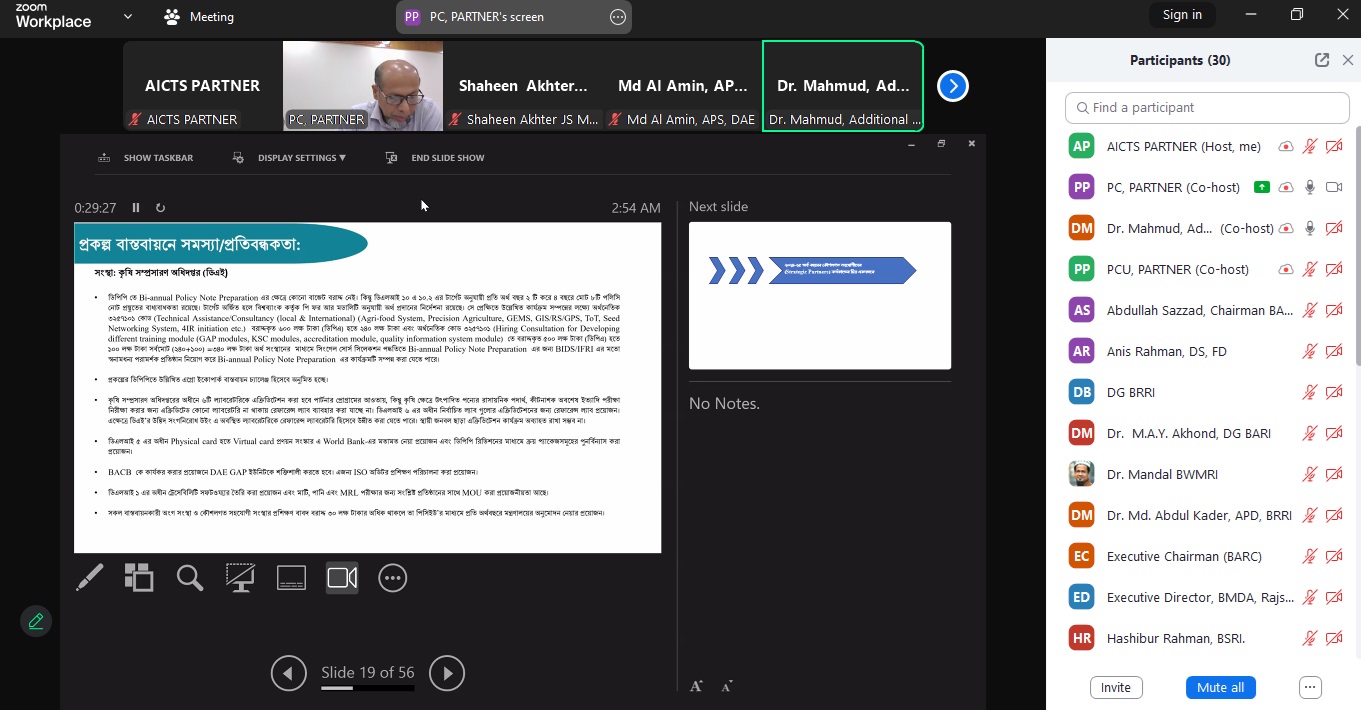
Task: Go to the previous slide arrow
Action: click(x=288, y=673)
